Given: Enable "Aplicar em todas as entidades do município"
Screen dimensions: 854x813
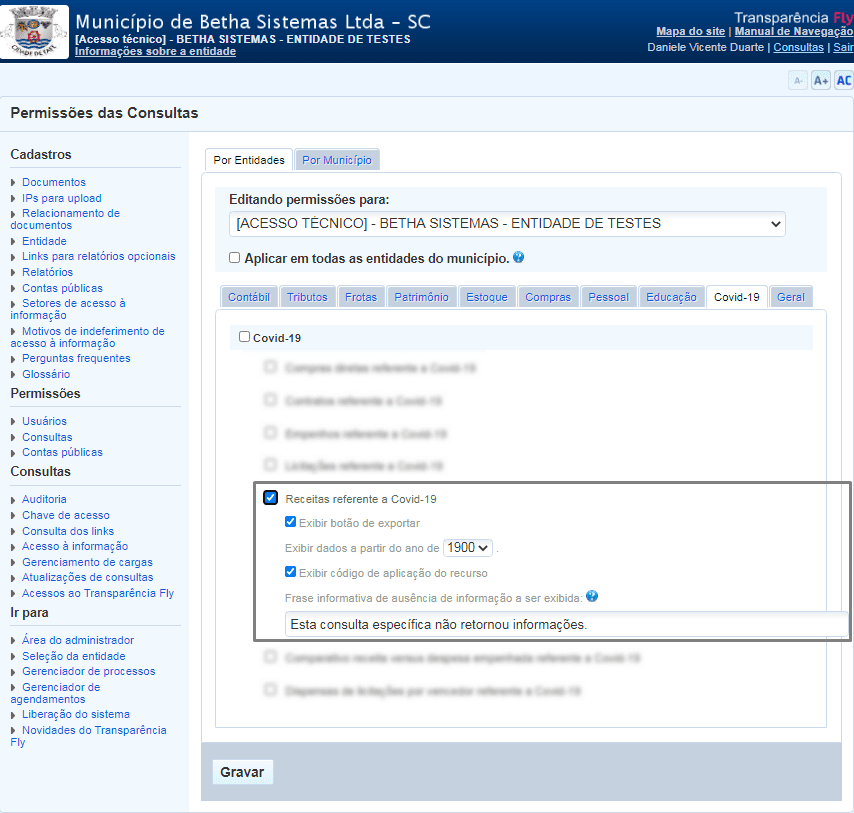Looking at the screenshot, I should point(233,258).
